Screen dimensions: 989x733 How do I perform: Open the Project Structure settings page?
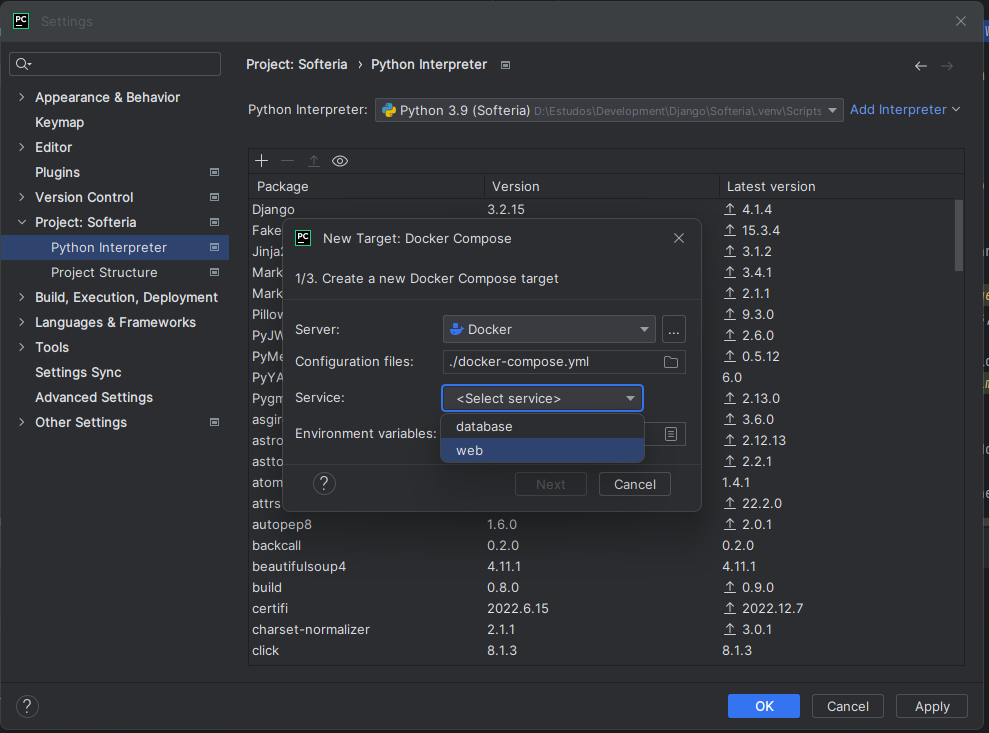pyautogui.click(x=104, y=272)
